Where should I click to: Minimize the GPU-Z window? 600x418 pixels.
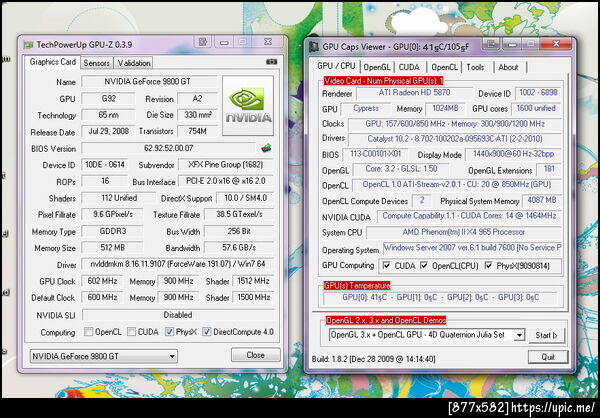(x=224, y=42)
